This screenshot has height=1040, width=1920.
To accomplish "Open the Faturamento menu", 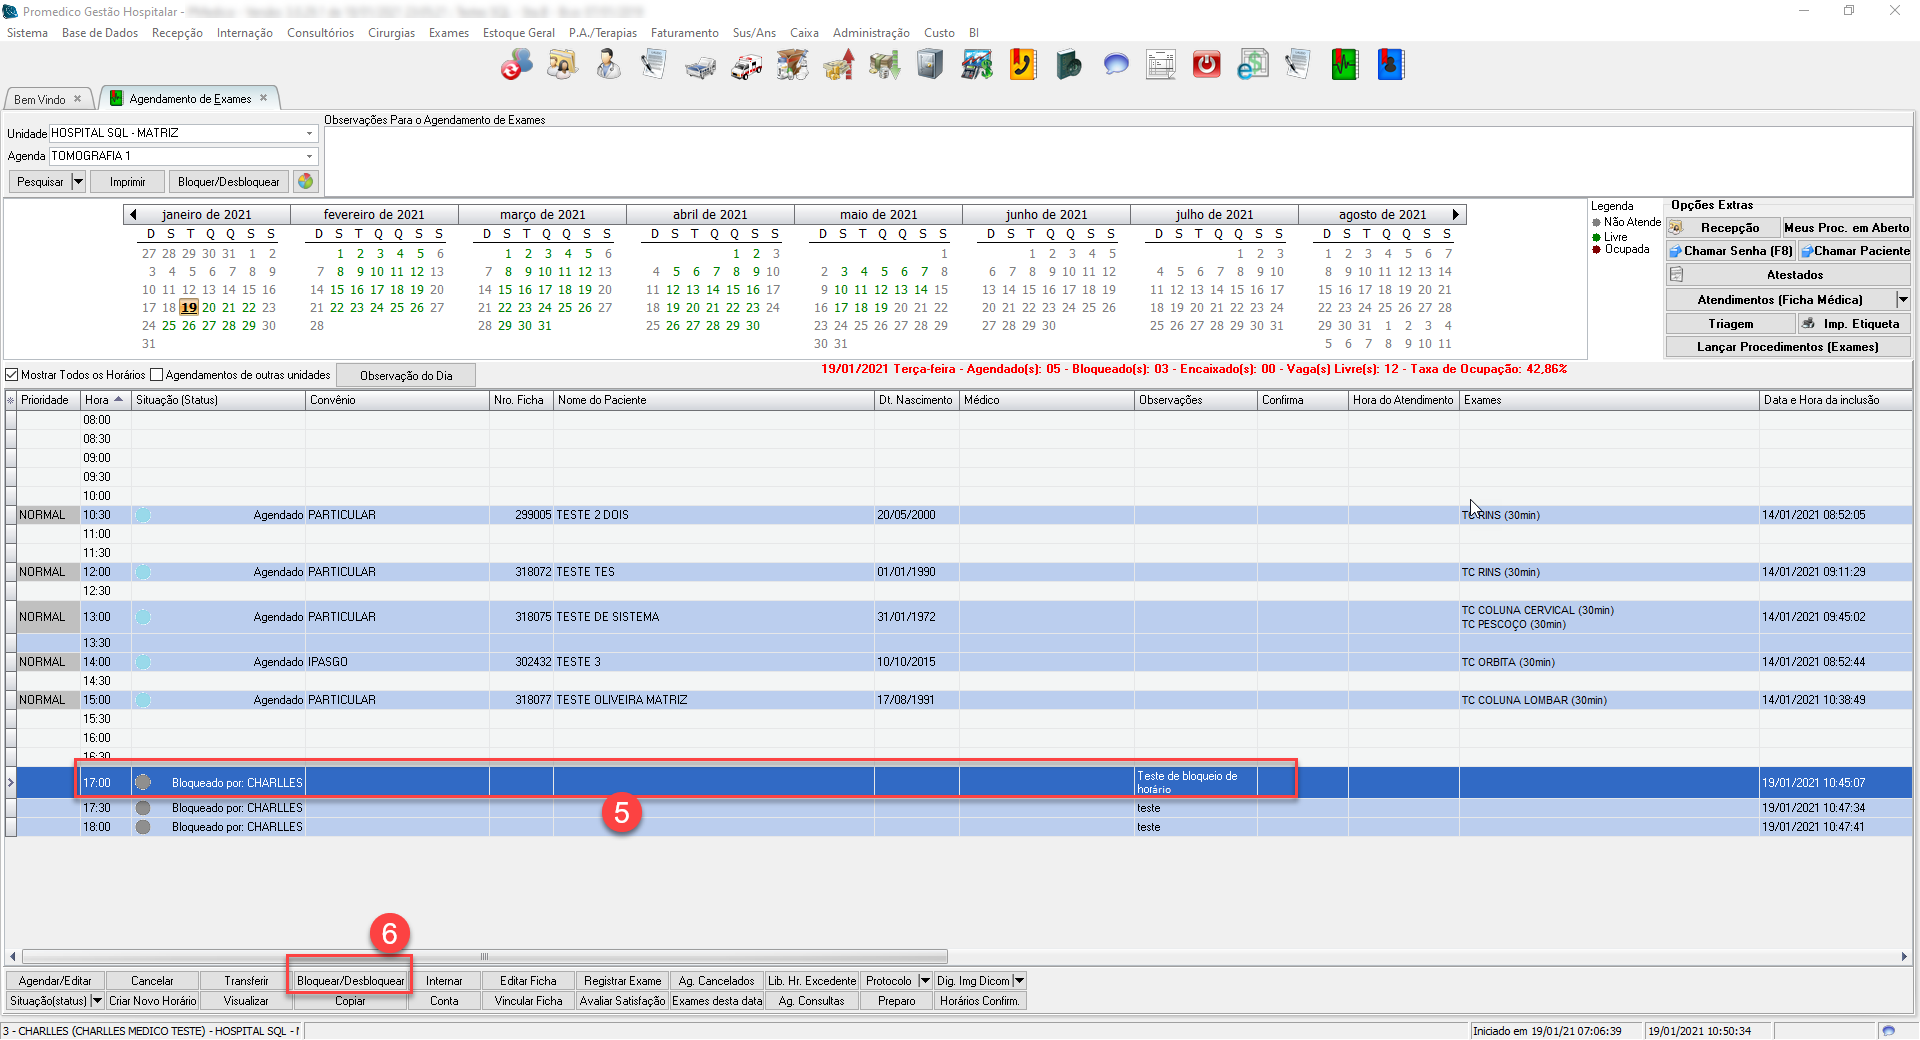I will click(684, 33).
